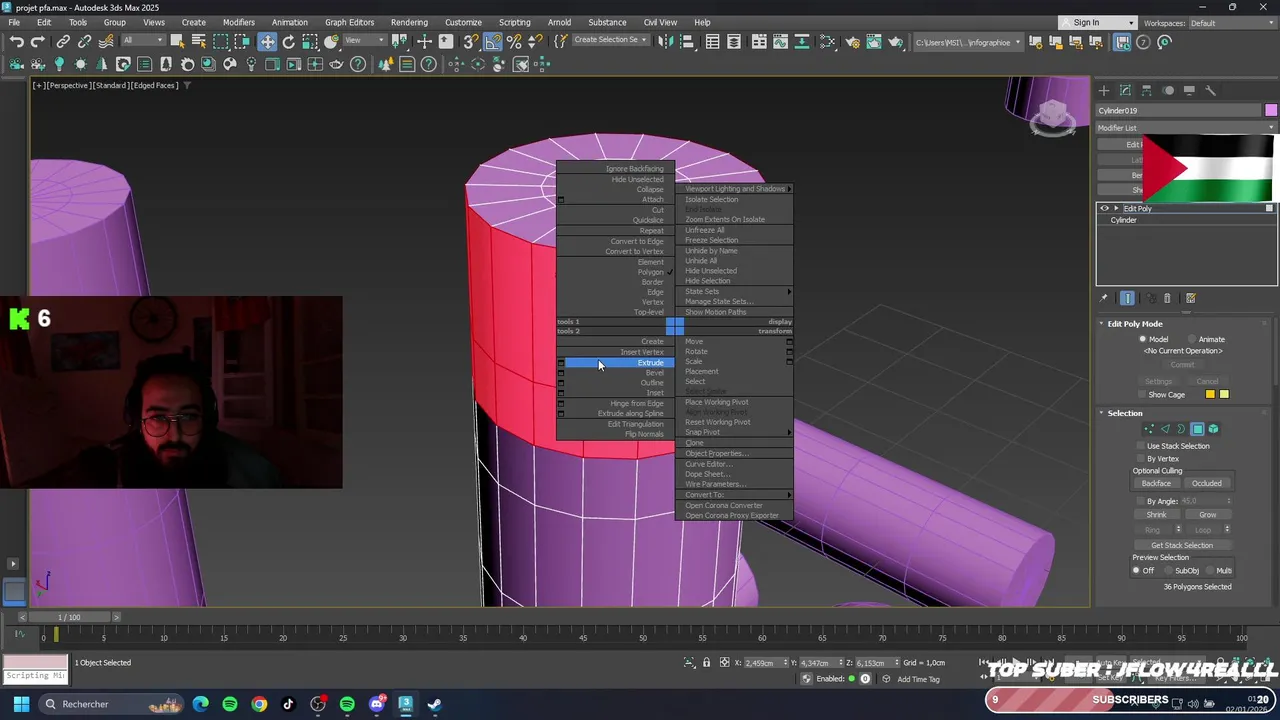The width and height of the screenshot is (1280, 720).
Task: Choose Isolate Selection in the quad menu
Action: 712,199
